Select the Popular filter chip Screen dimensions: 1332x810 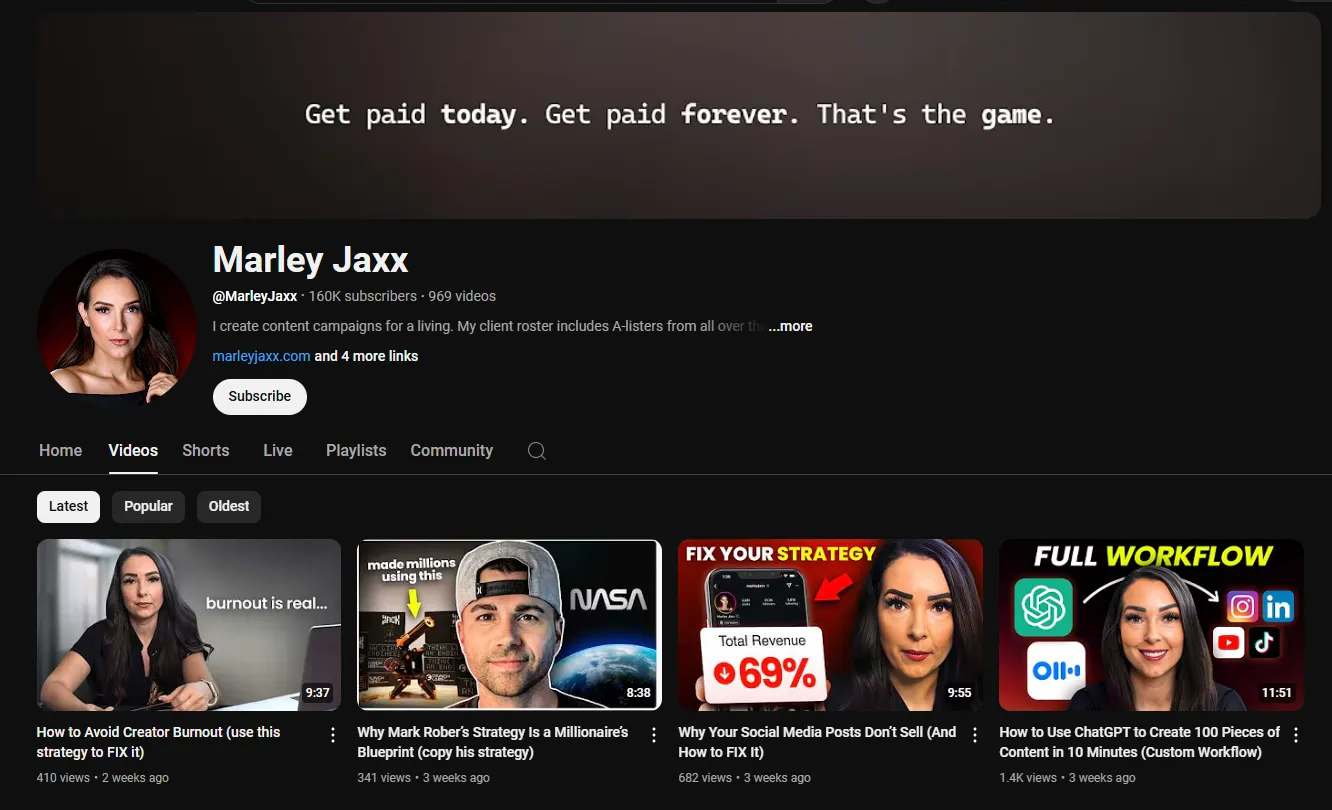[148, 506]
